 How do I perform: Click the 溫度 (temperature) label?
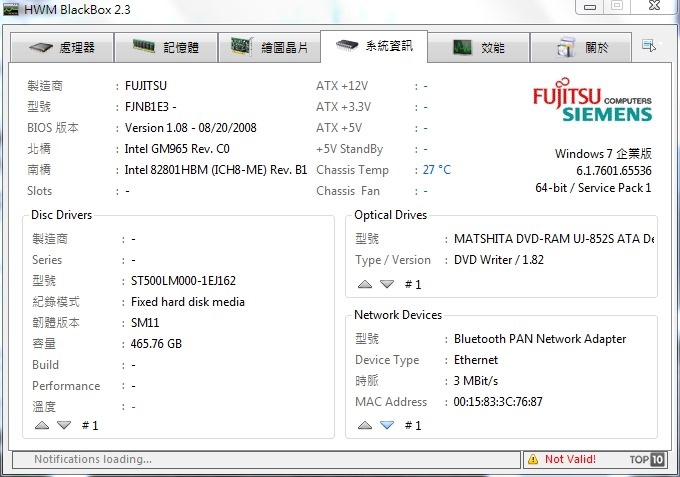(x=44, y=407)
